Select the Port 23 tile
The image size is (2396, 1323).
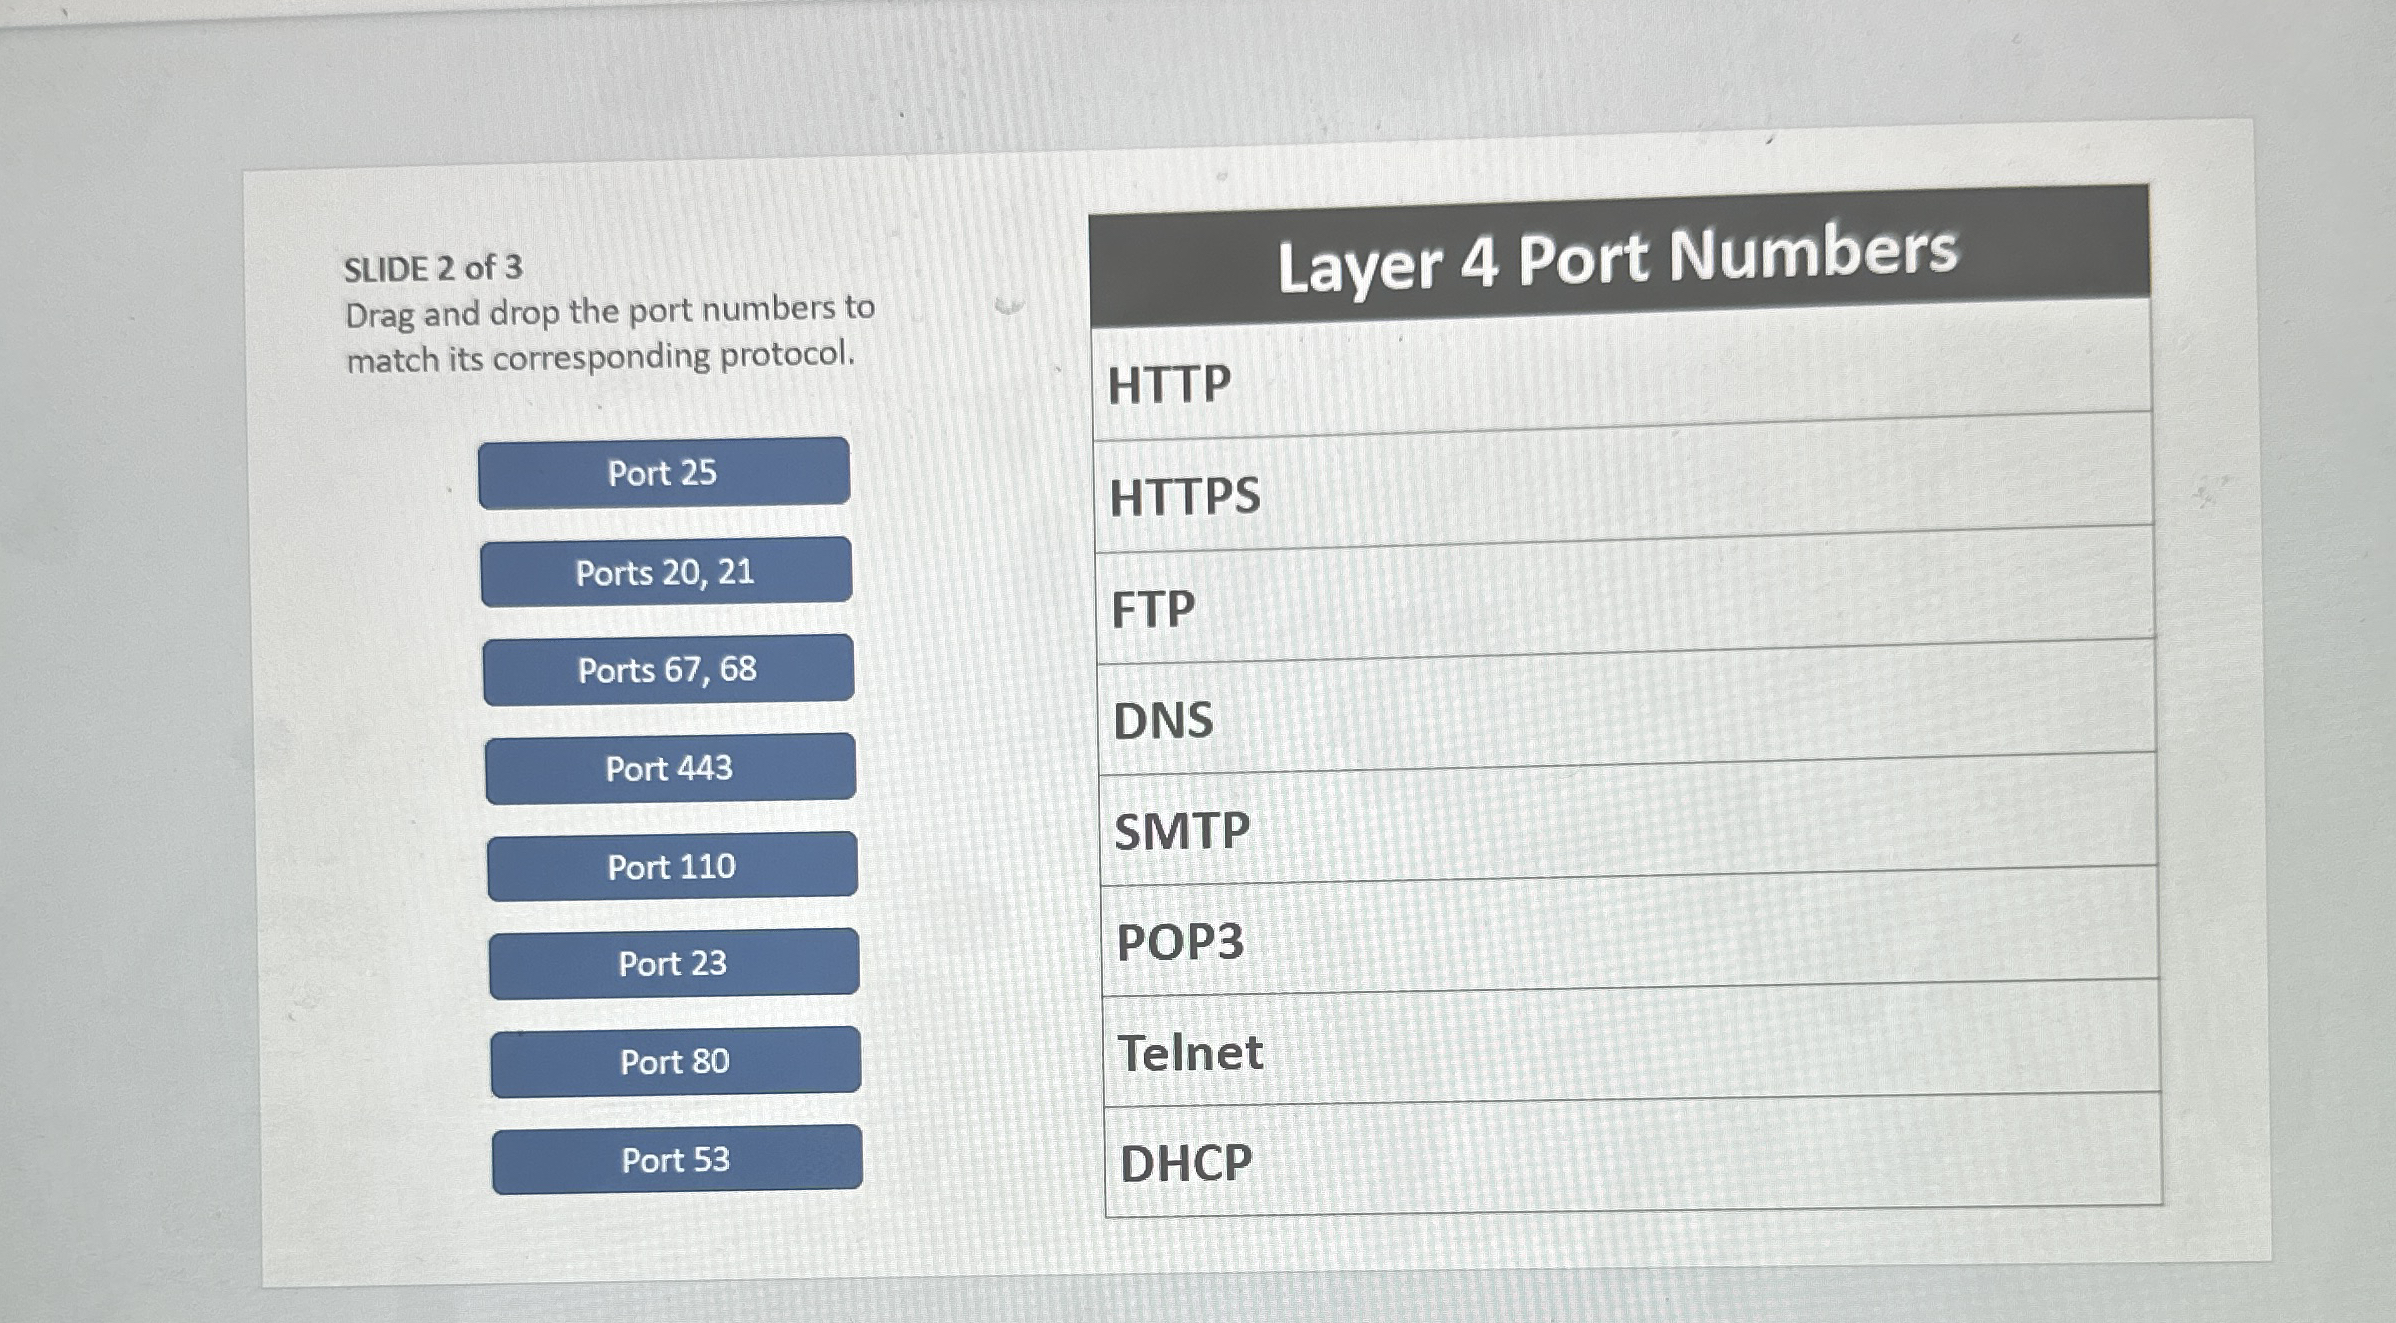[674, 963]
